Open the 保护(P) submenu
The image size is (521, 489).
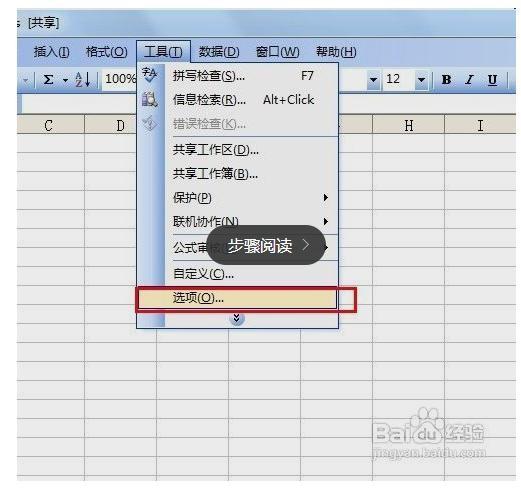click(x=251, y=198)
